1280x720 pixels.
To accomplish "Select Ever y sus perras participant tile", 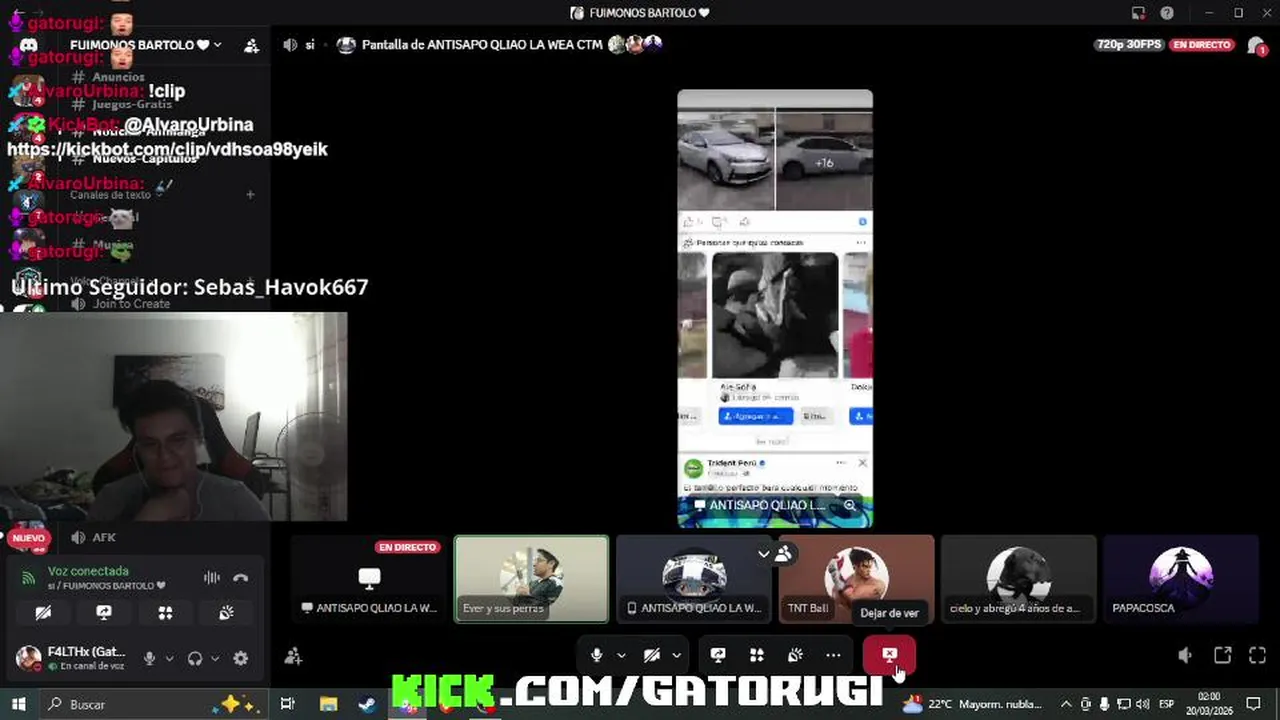I will click(x=531, y=579).
